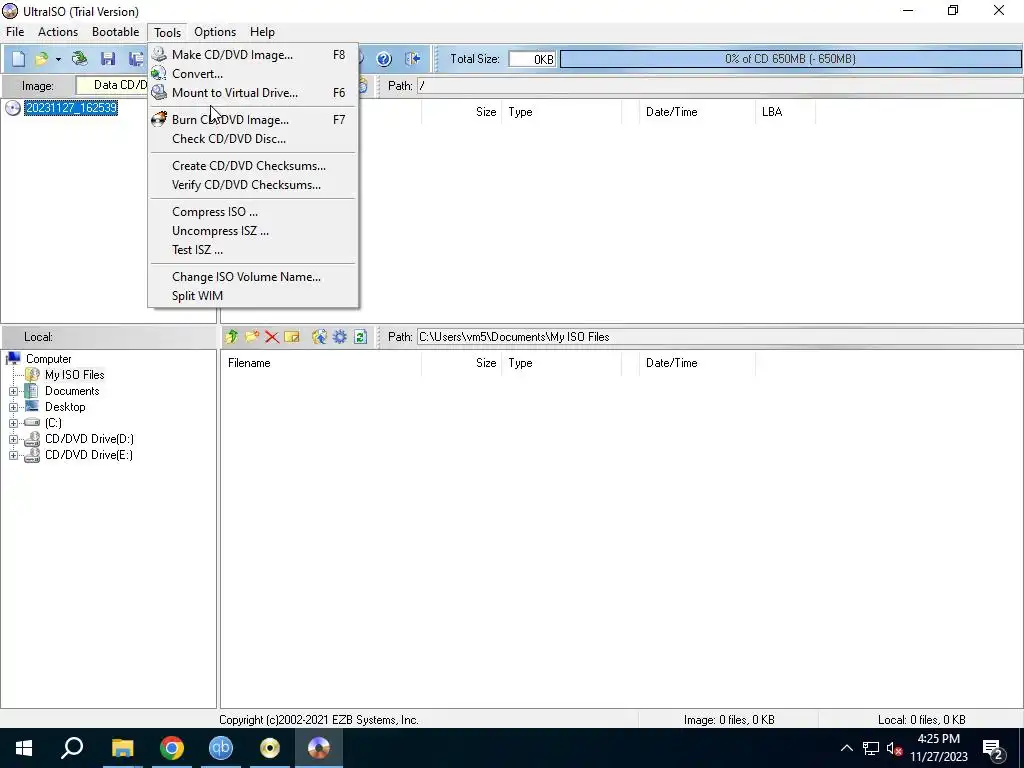1024x768 pixels.
Task: Expand the Desktop tree node
Action: point(13,407)
